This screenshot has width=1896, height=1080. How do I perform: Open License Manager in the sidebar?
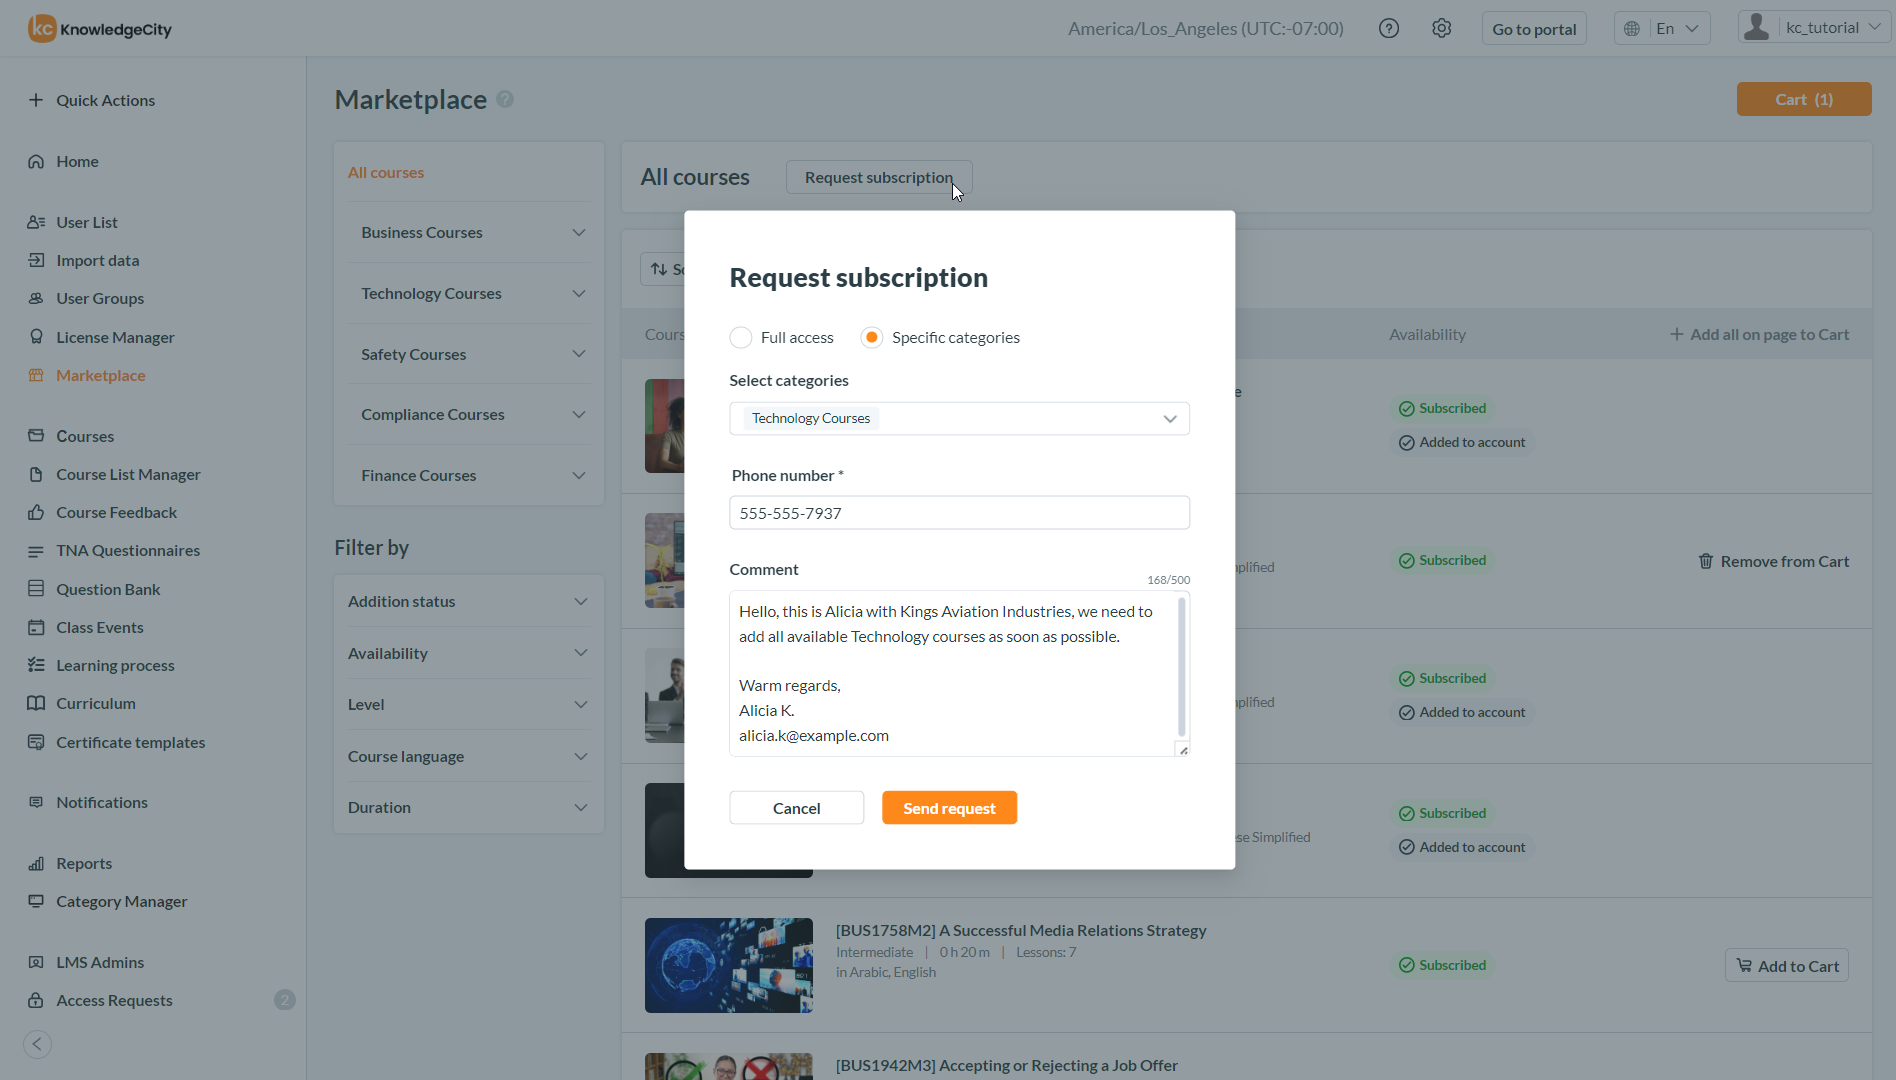pos(115,337)
